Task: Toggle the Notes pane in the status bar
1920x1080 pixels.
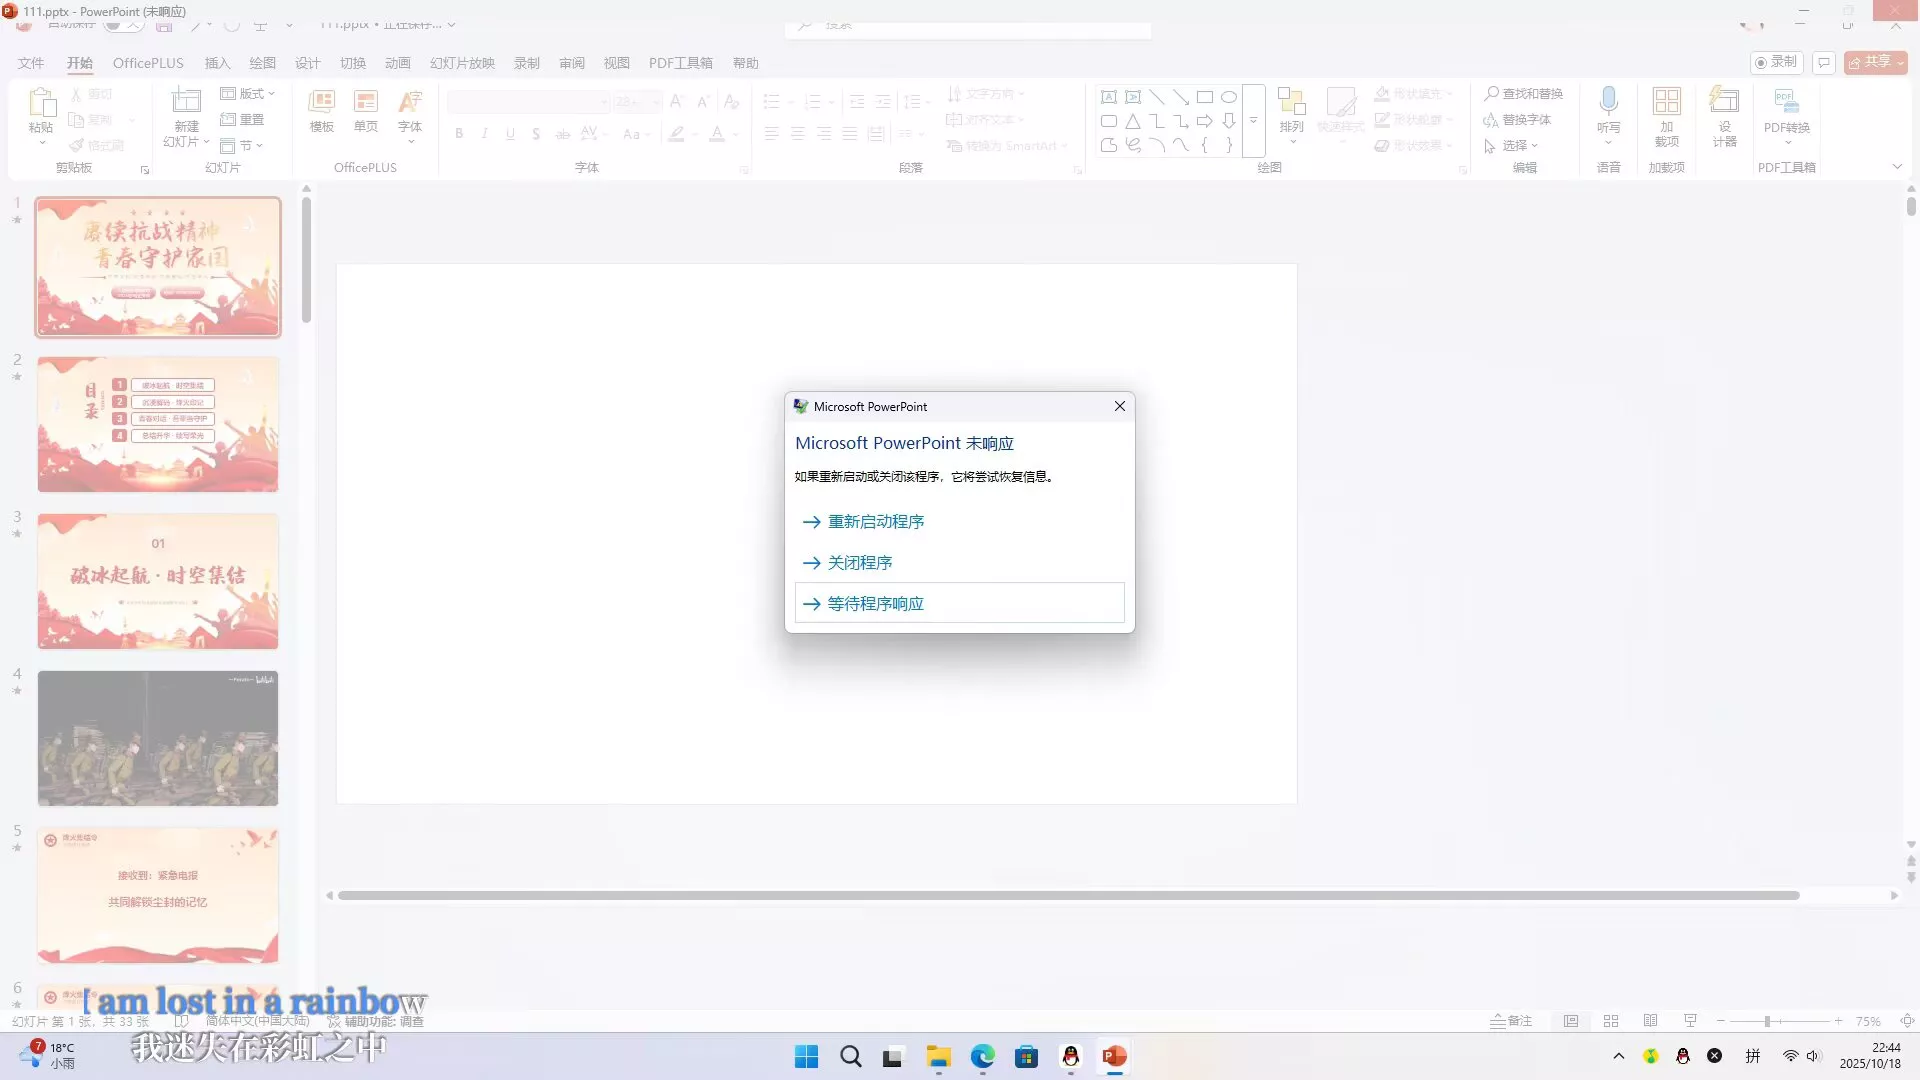Action: pos(1511,1021)
